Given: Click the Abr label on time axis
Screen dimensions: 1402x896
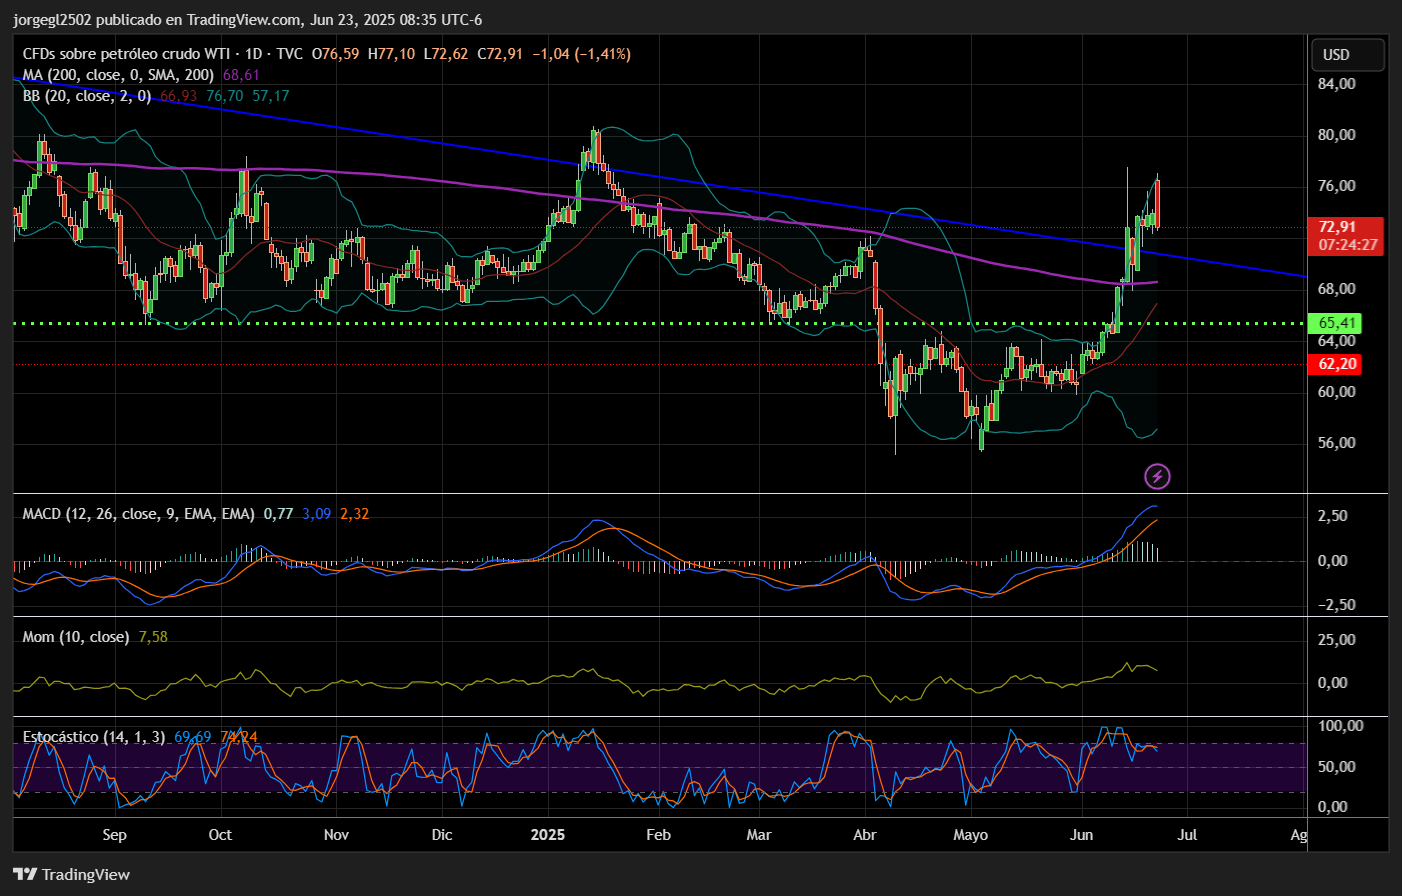Looking at the screenshot, I should [865, 835].
